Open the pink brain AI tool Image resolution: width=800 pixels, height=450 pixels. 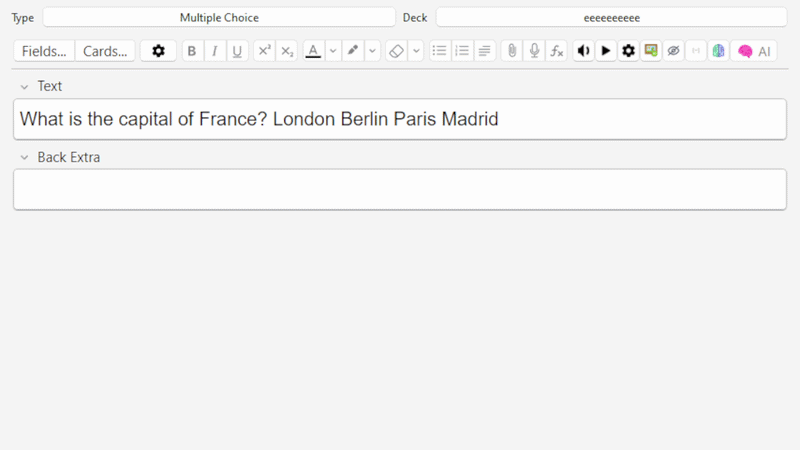(x=754, y=51)
